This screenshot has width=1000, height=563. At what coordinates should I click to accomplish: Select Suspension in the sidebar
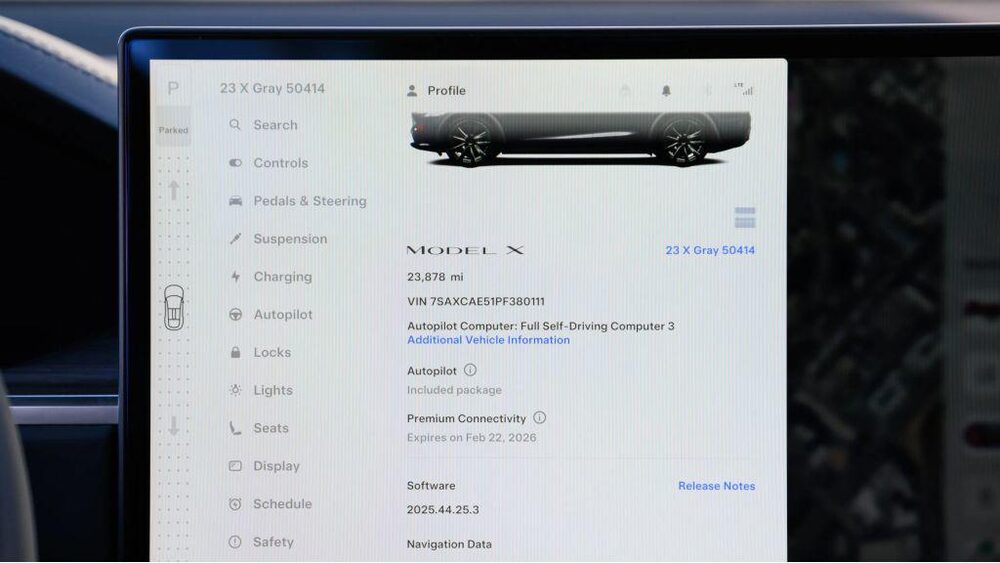(x=289, y=239)
